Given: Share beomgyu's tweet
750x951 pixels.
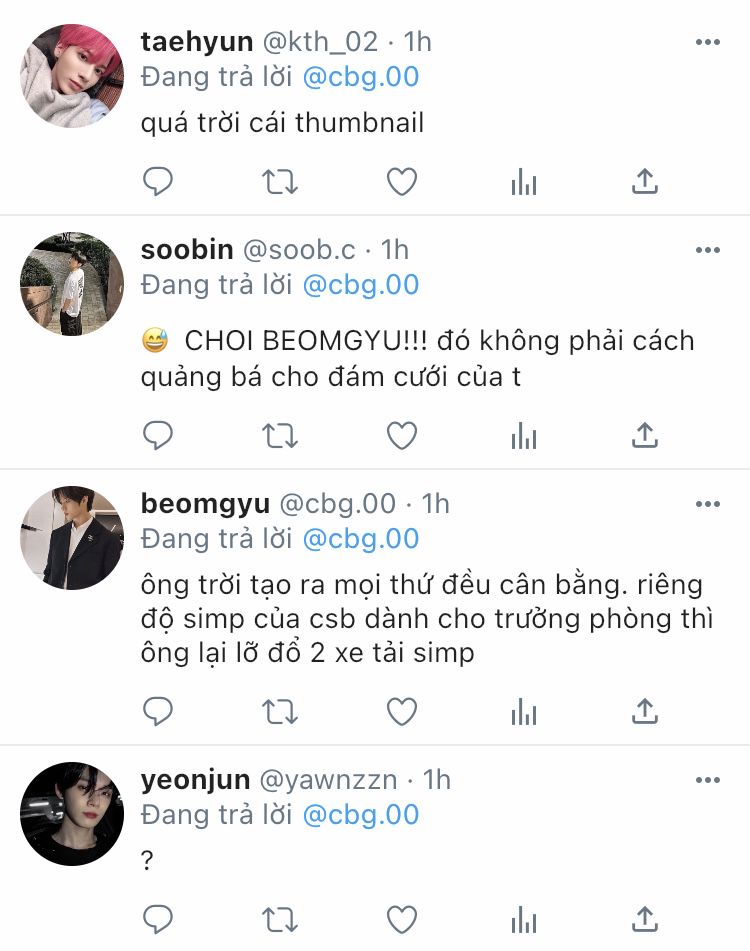Looking at the screenshot, I should click(x=645, y=711).
